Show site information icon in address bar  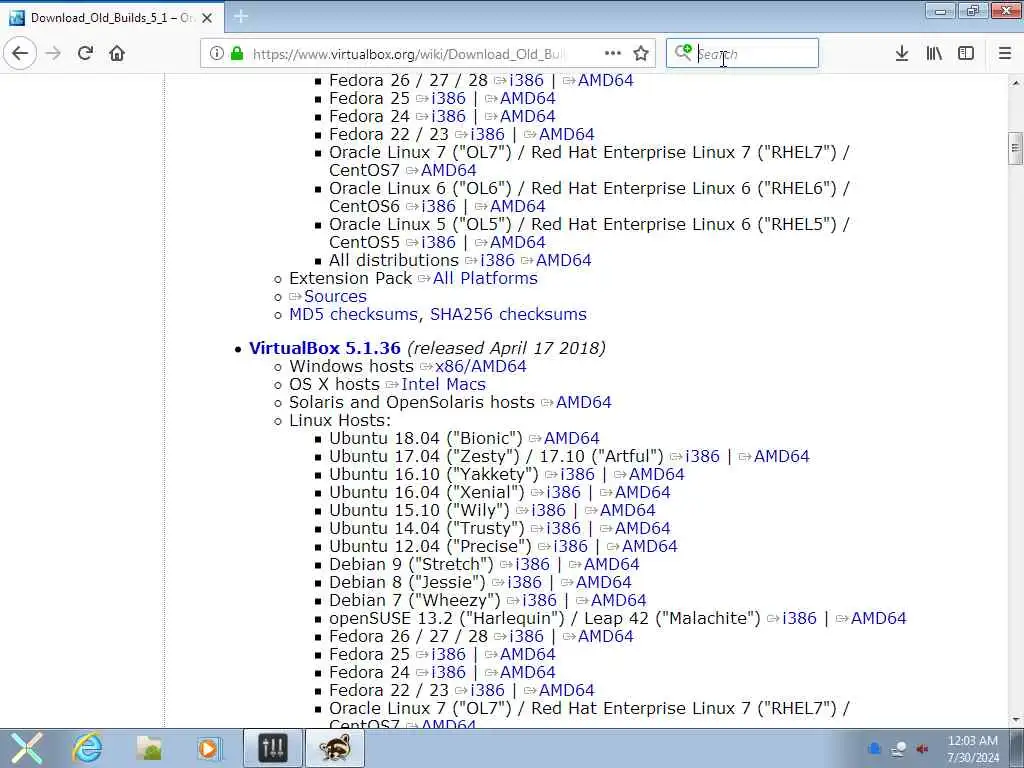pos(216,54)
